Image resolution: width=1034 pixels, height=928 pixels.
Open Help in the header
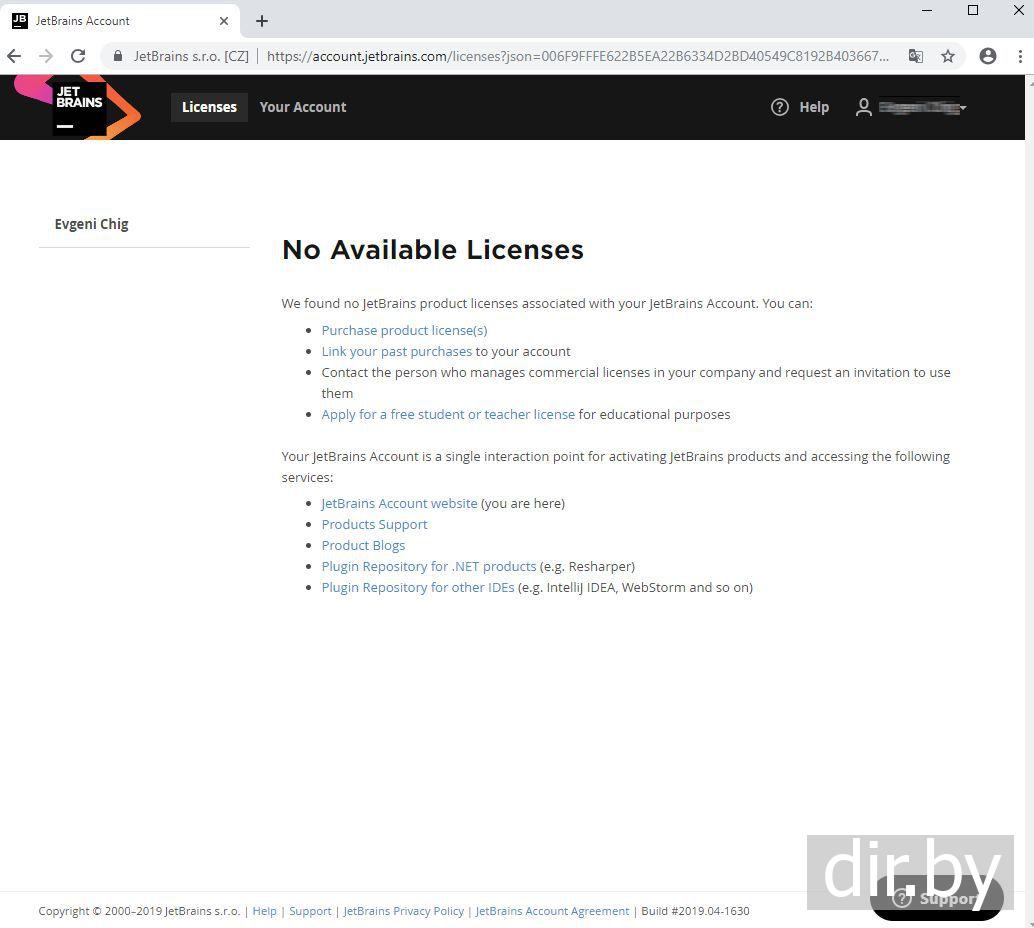800,107
